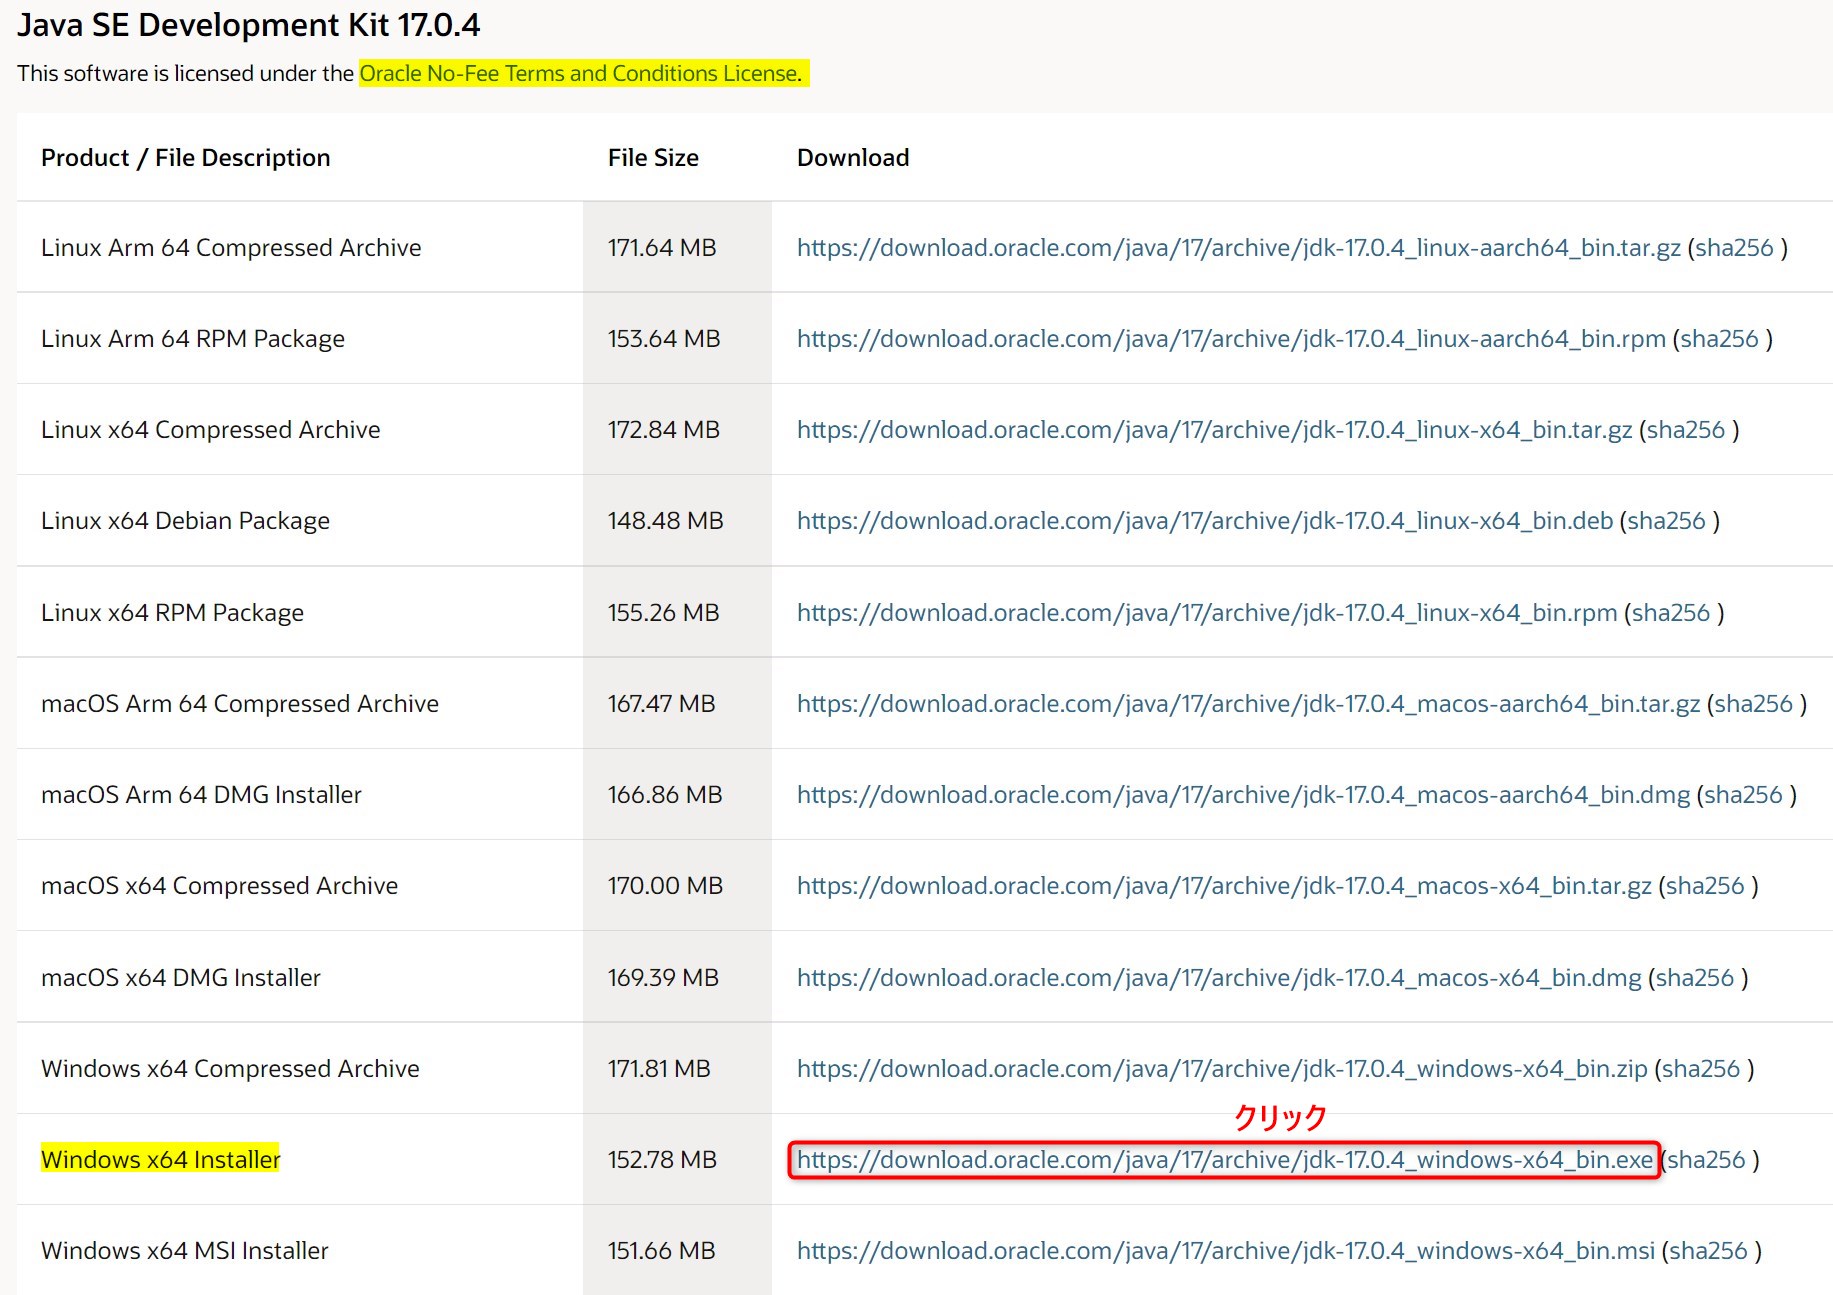View sha256 for Linux aarch64 tar.gz archive
The height and width of the screenshot is (1295, 1833).
pos(1734,248)
